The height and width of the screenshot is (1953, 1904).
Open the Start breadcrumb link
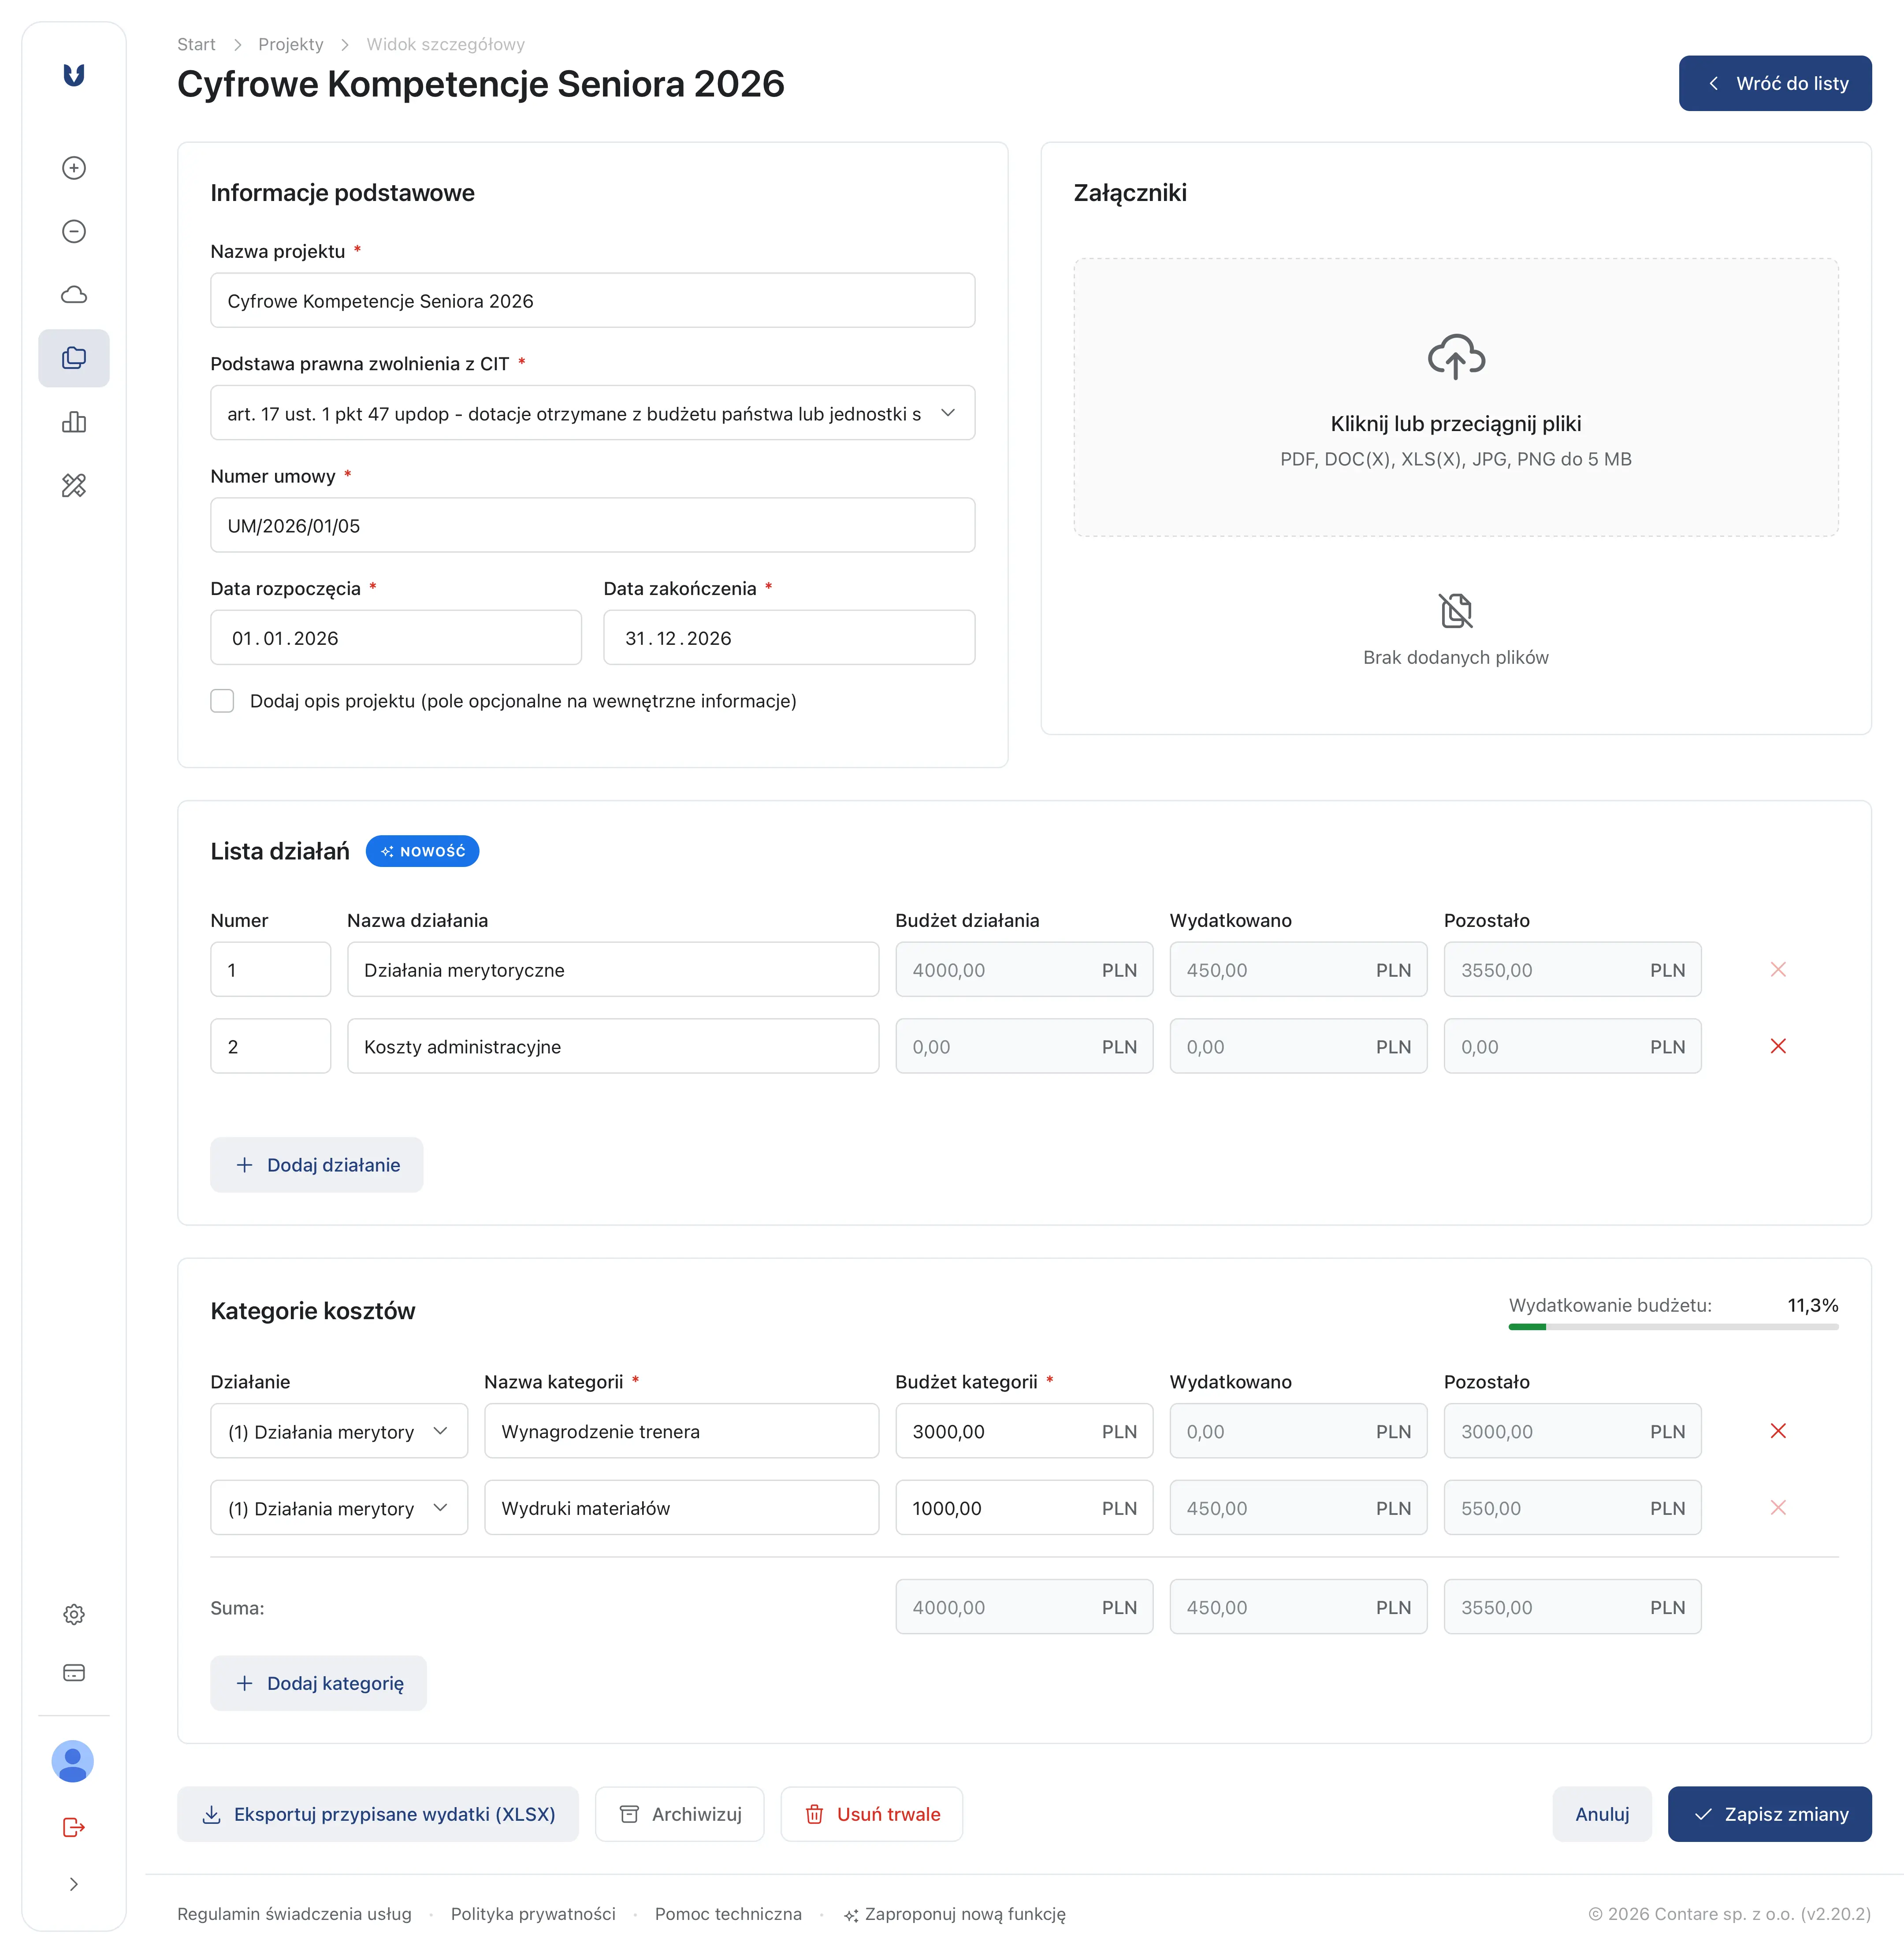coord(196,44)
